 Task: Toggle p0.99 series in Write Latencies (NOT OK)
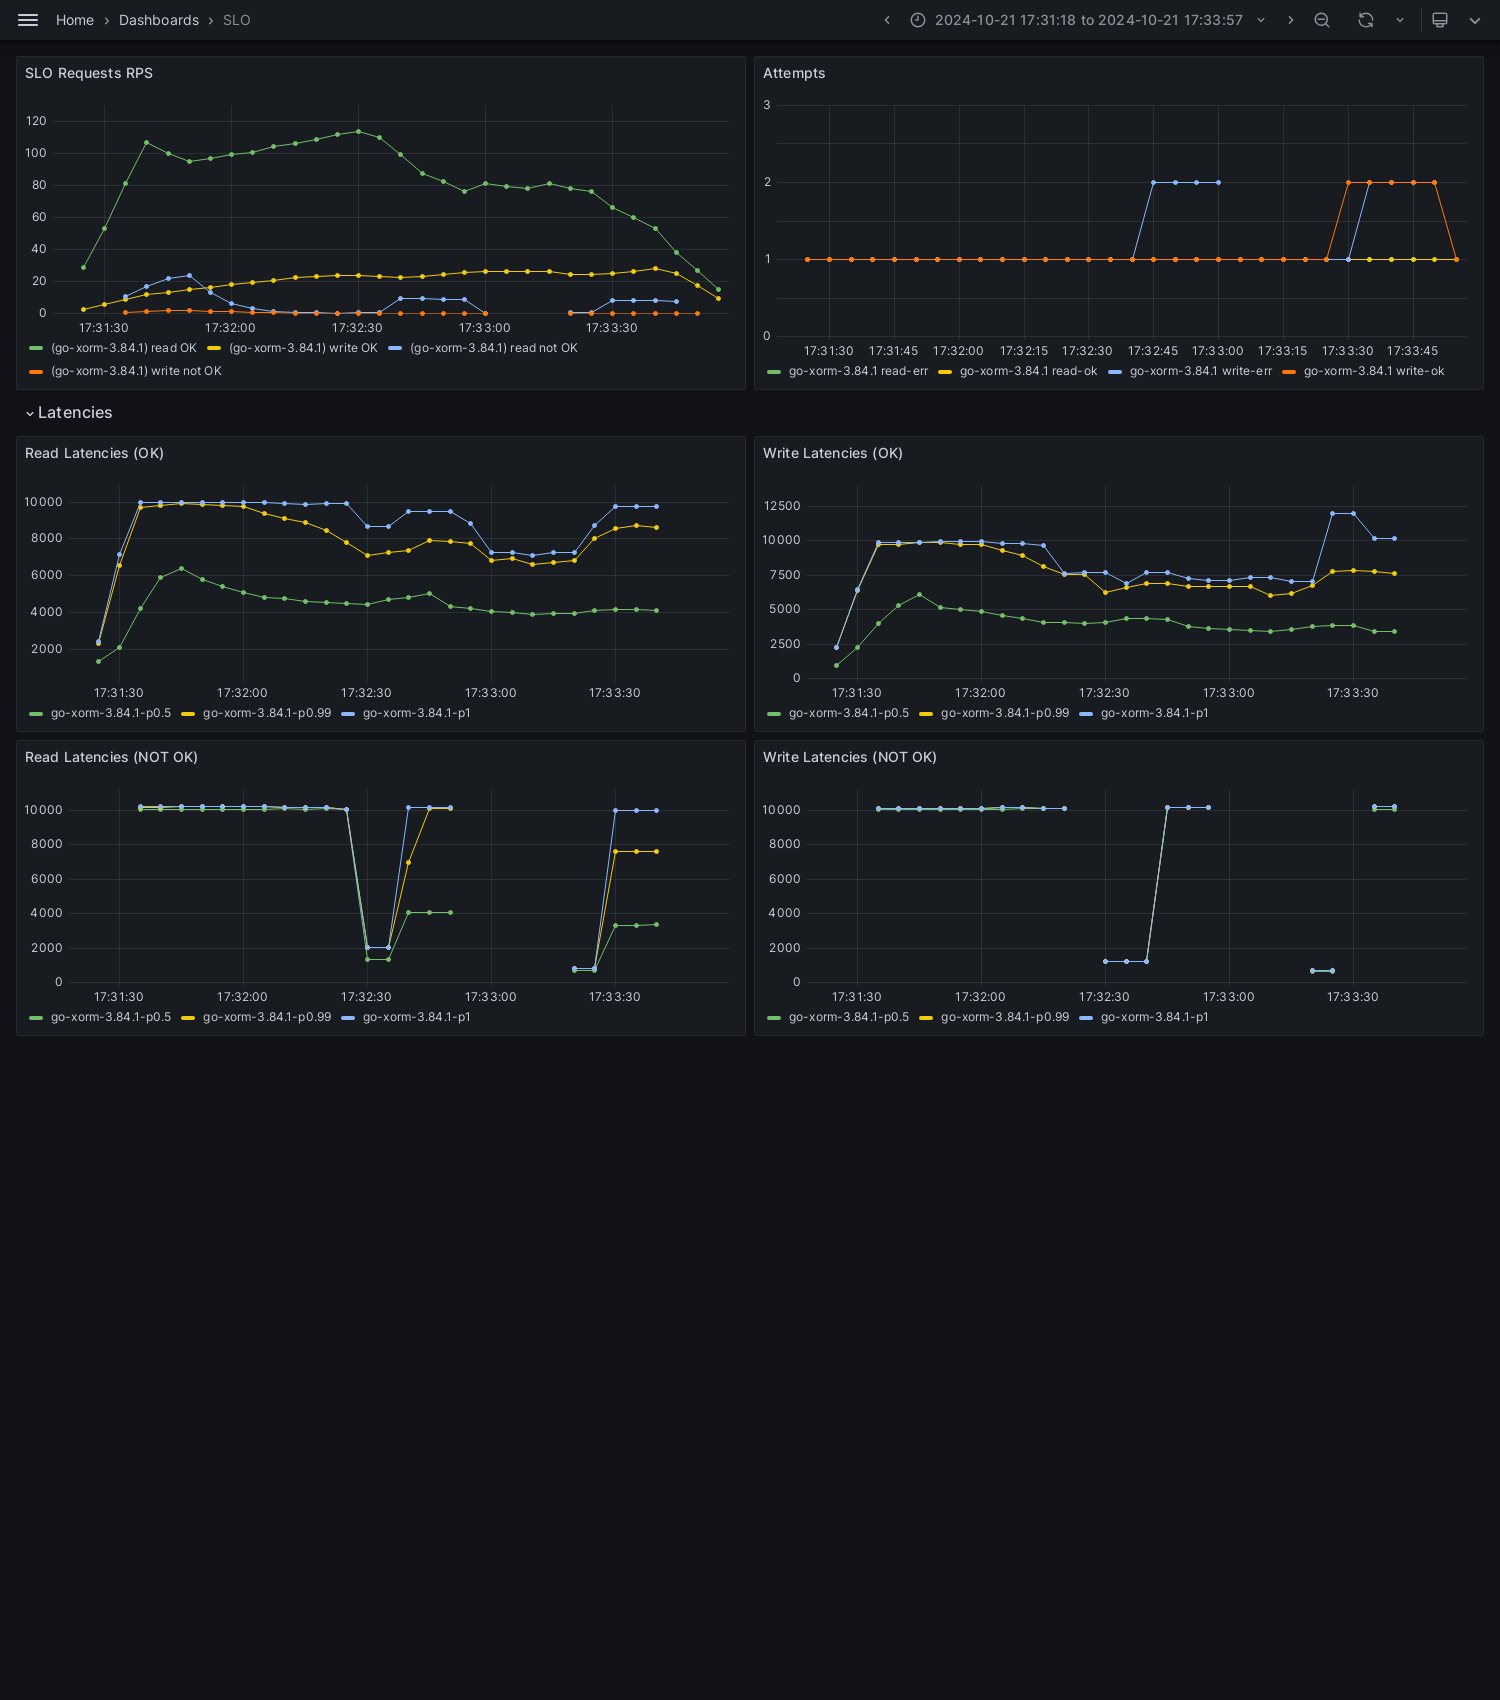pos(1005,1017)
